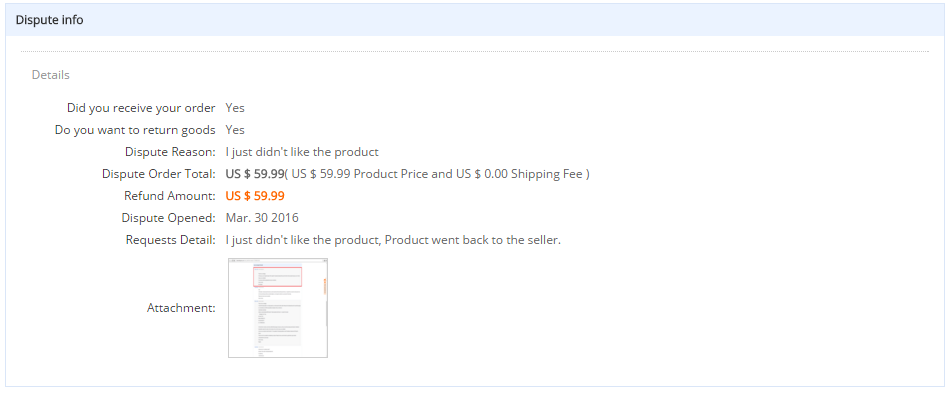Click the Yes answer for return goods
Image resolution: width=952 pixels, height=393 pixels.
coord(235,130)
